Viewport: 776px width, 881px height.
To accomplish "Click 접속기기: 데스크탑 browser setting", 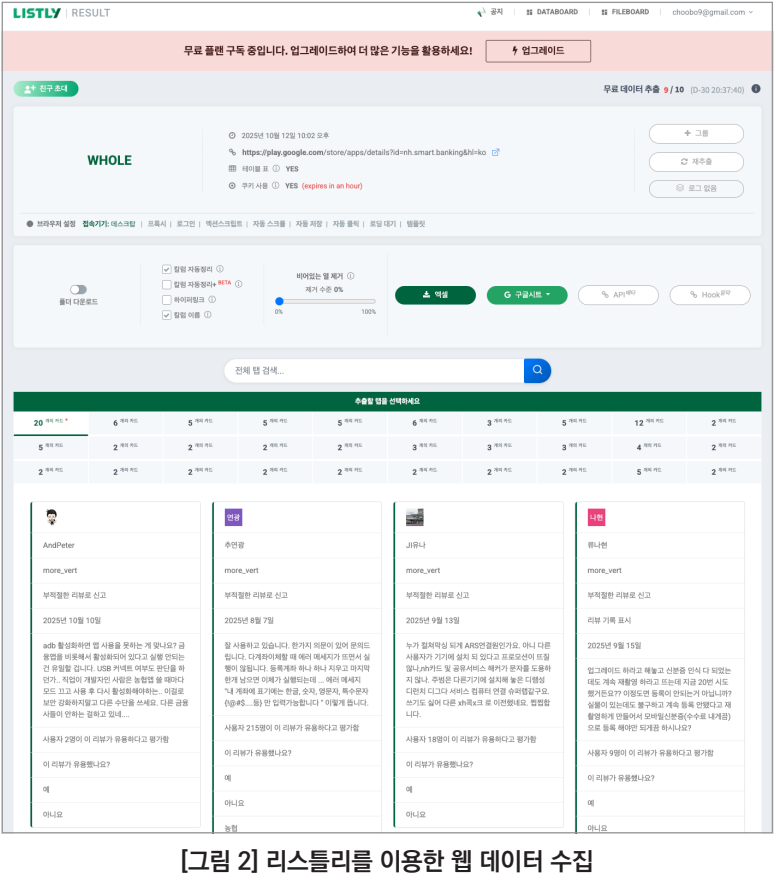I will coord(109,224).
